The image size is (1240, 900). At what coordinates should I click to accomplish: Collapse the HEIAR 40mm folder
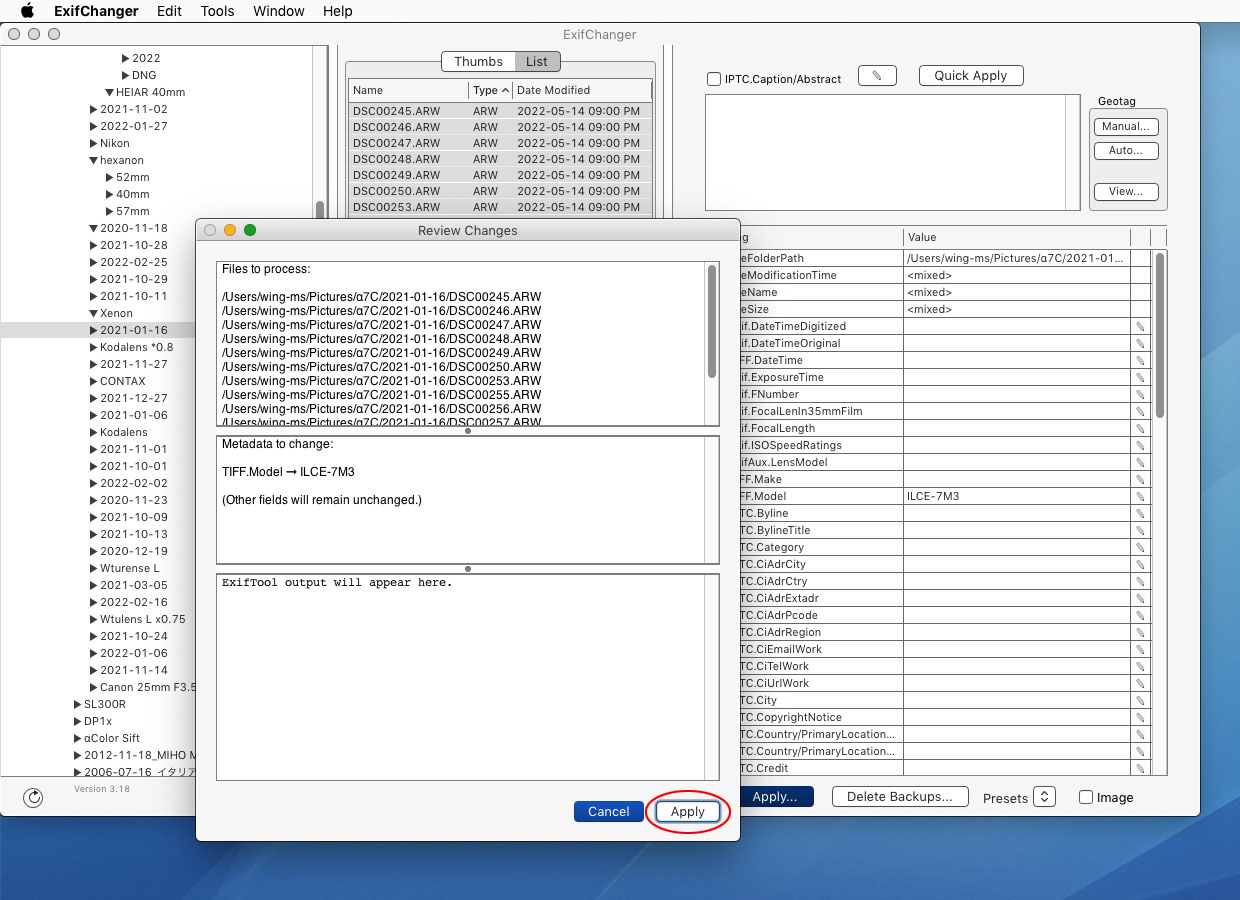pos(108,92)
